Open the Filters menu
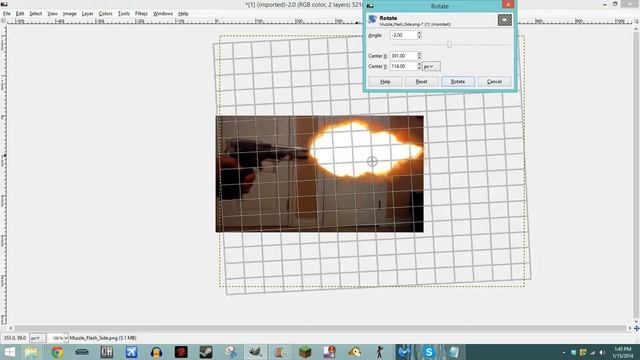 click(141, 13)
